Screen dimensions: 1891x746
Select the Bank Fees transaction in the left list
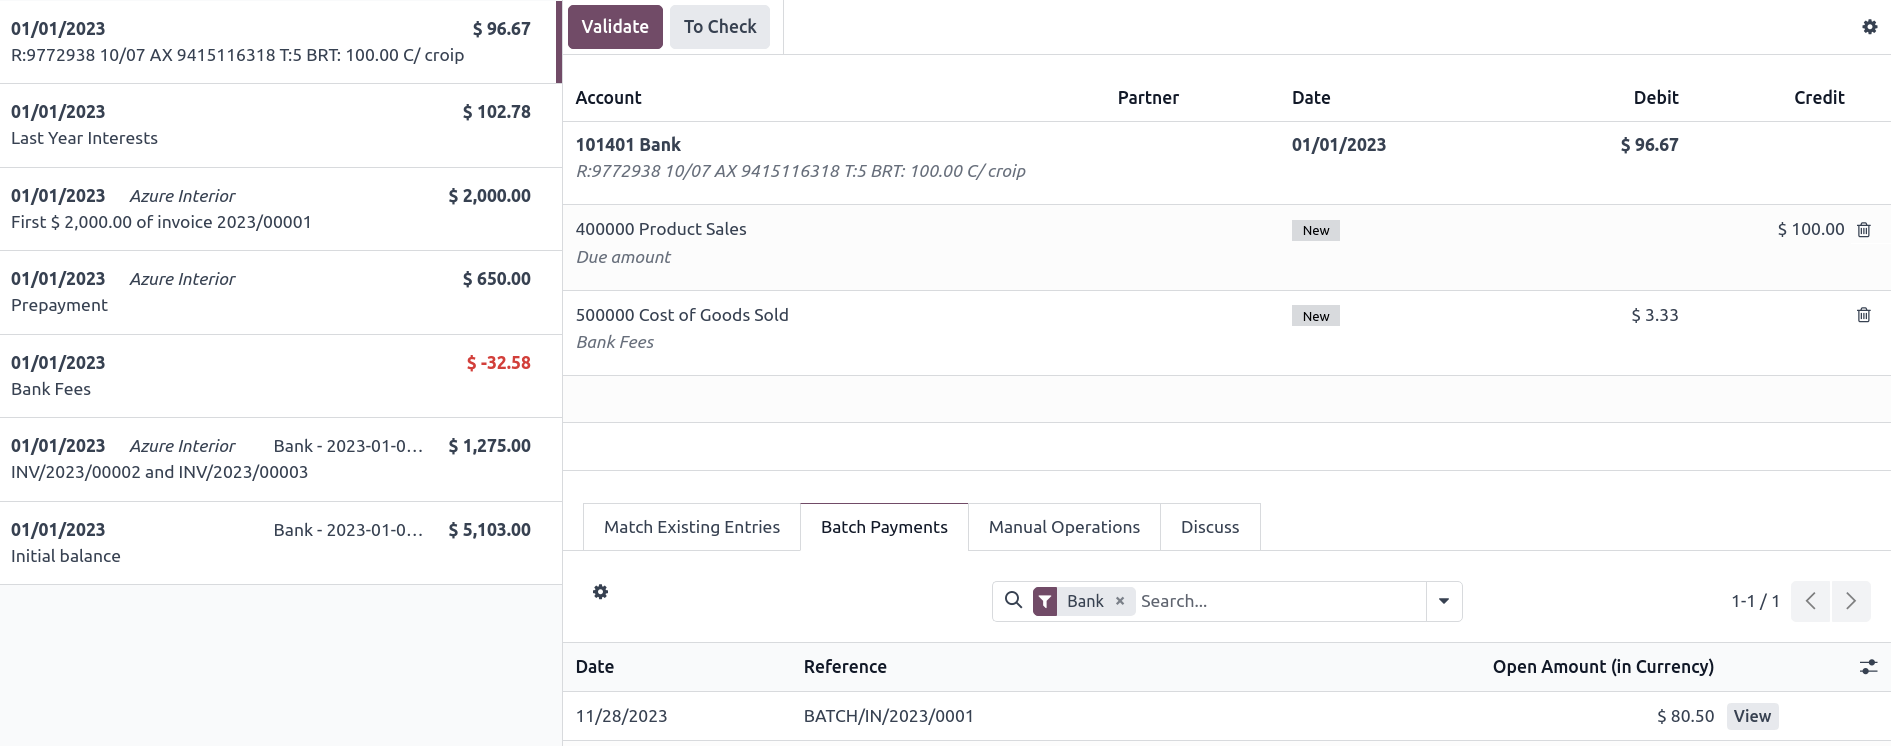click(x=270, y=375)
